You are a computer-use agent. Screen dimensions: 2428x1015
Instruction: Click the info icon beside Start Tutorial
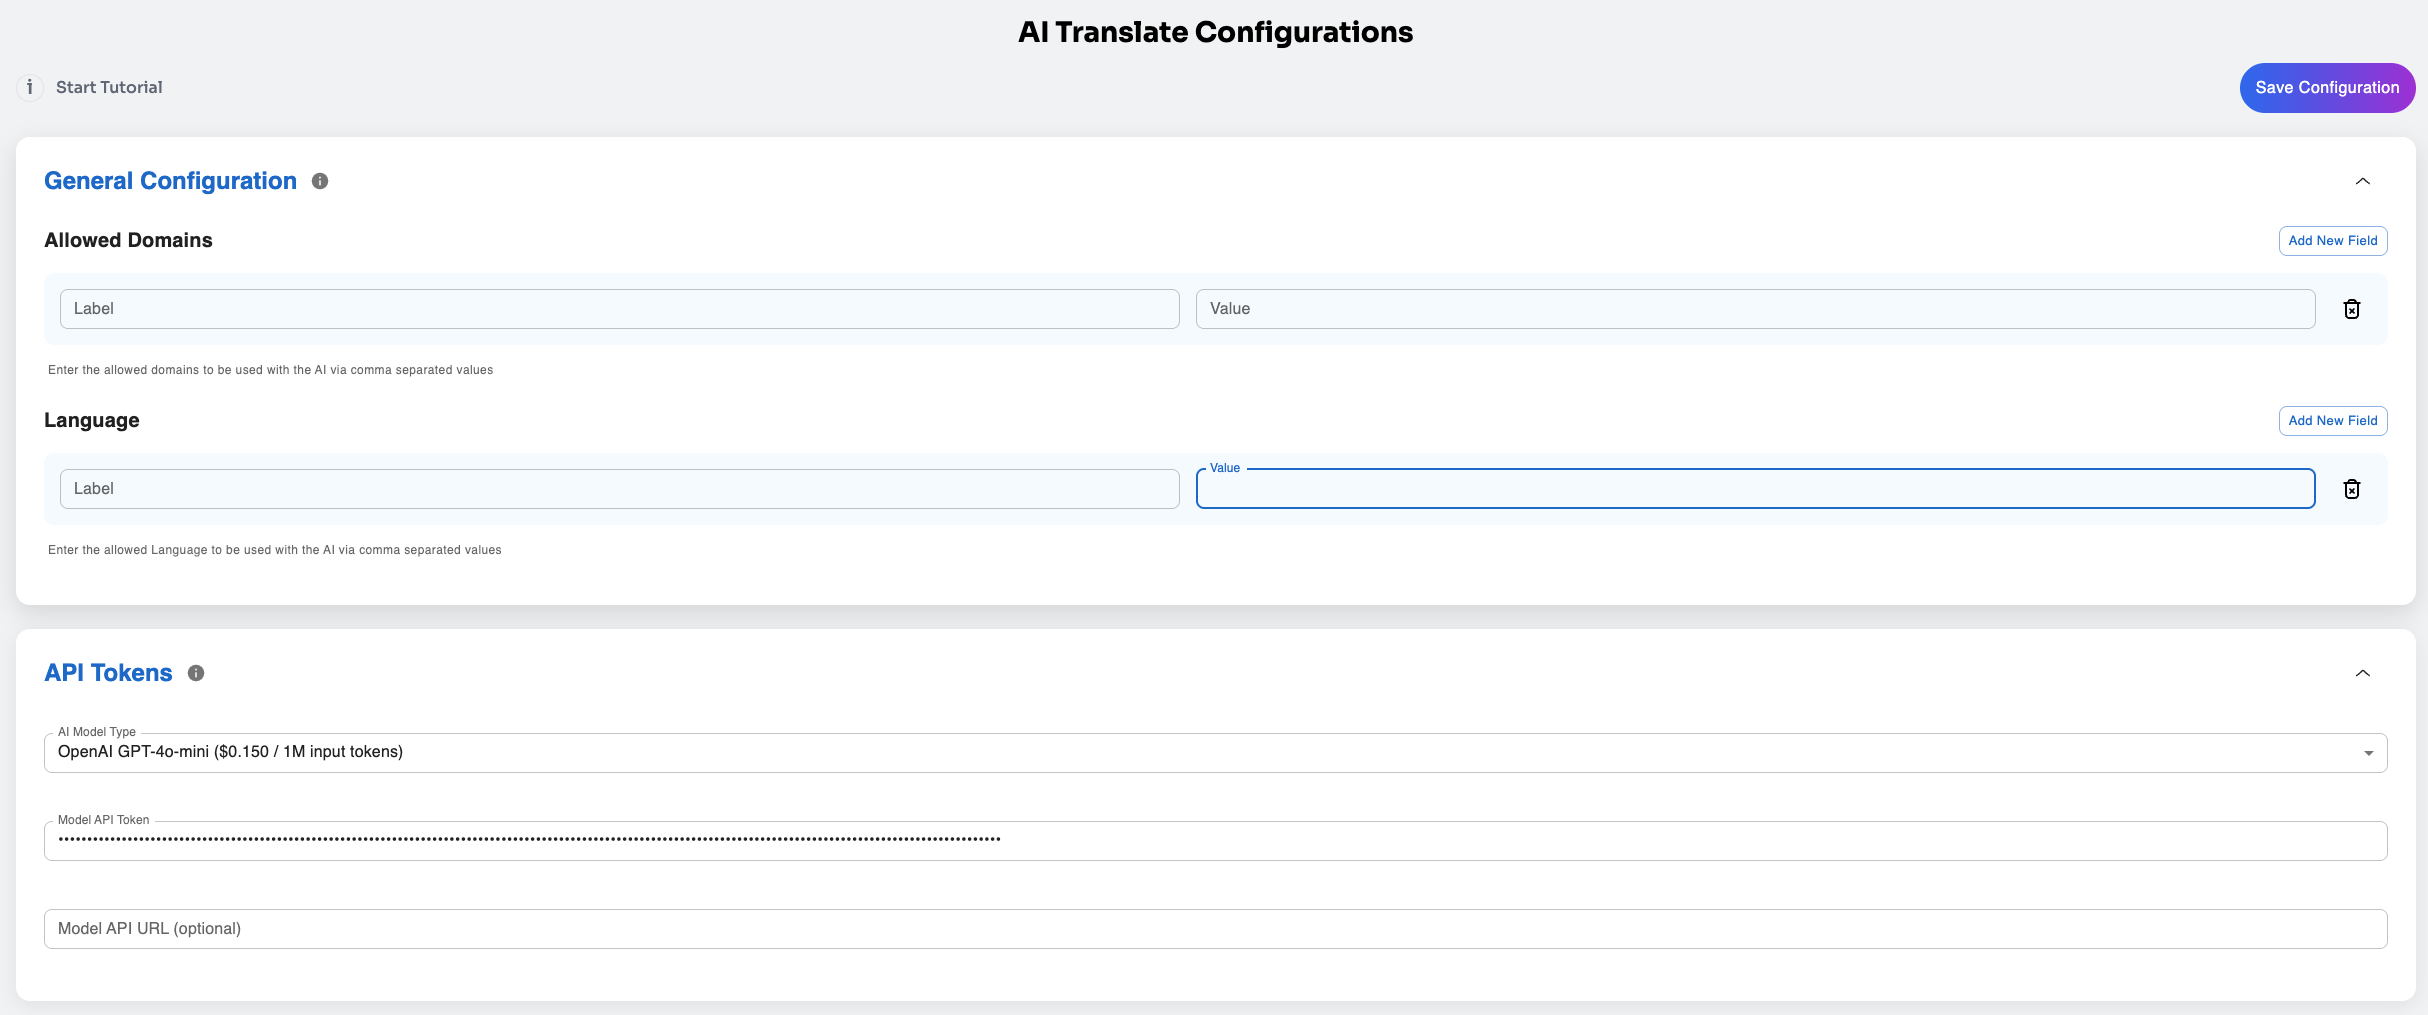[x=30, y=88]
